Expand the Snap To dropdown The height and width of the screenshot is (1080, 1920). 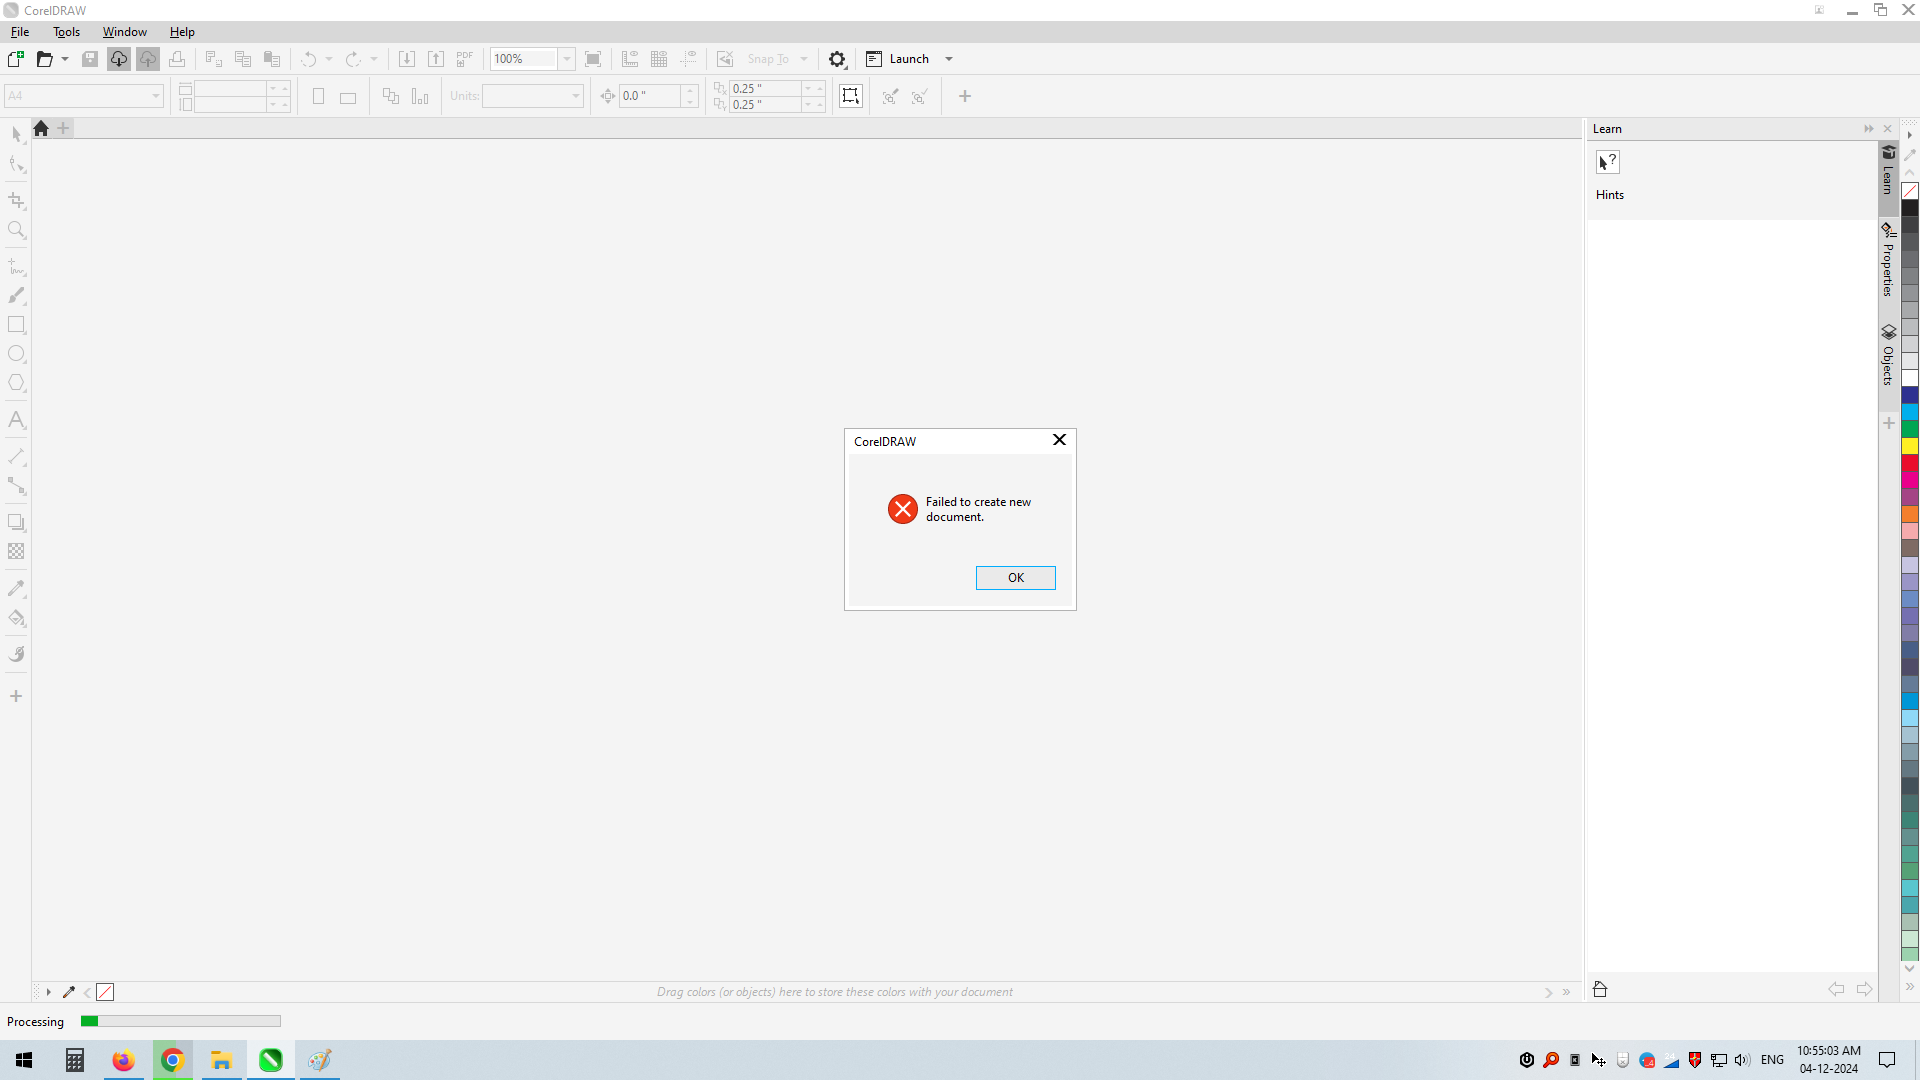click(x=804, y=59)
